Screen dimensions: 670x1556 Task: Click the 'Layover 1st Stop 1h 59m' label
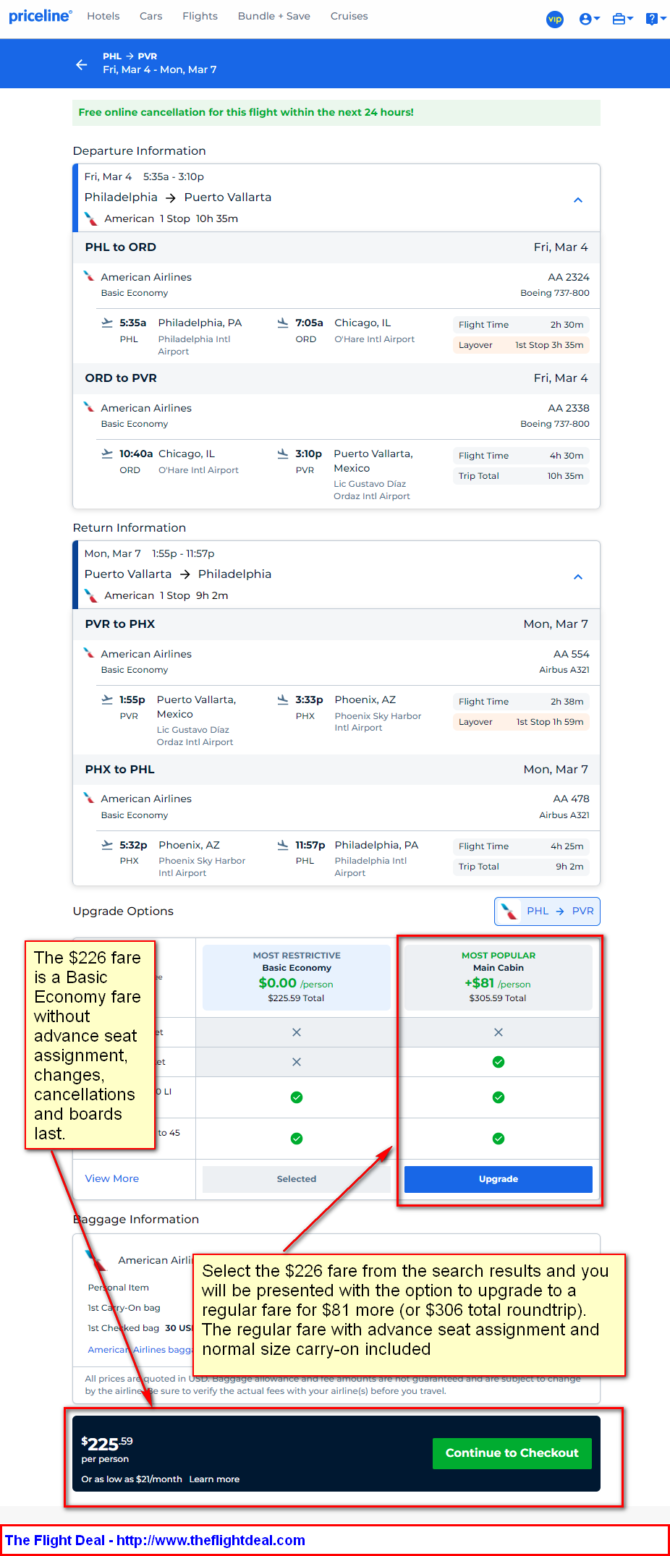tap(521, 722)
